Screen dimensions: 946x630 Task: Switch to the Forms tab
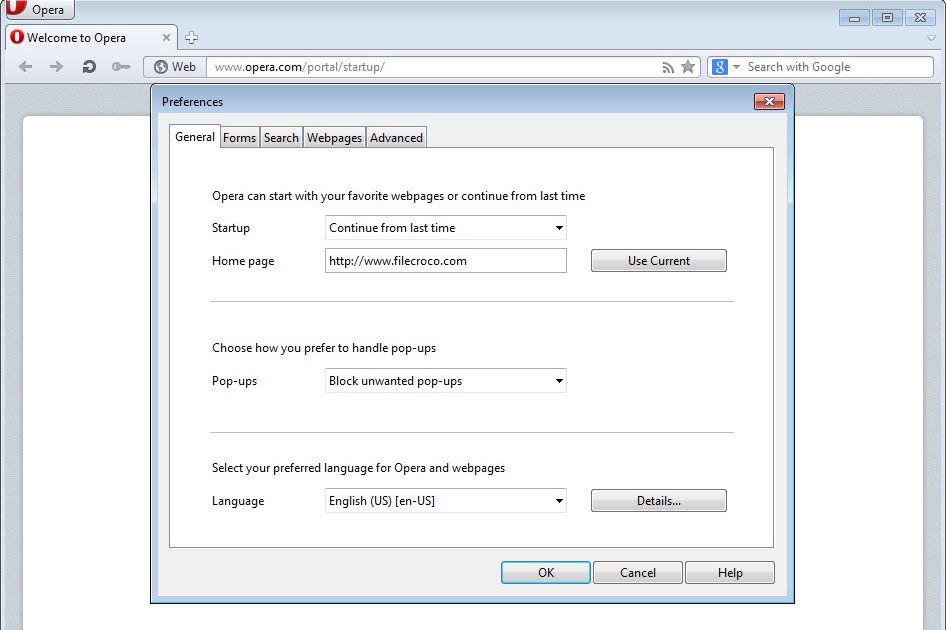[x=240, y=138]
